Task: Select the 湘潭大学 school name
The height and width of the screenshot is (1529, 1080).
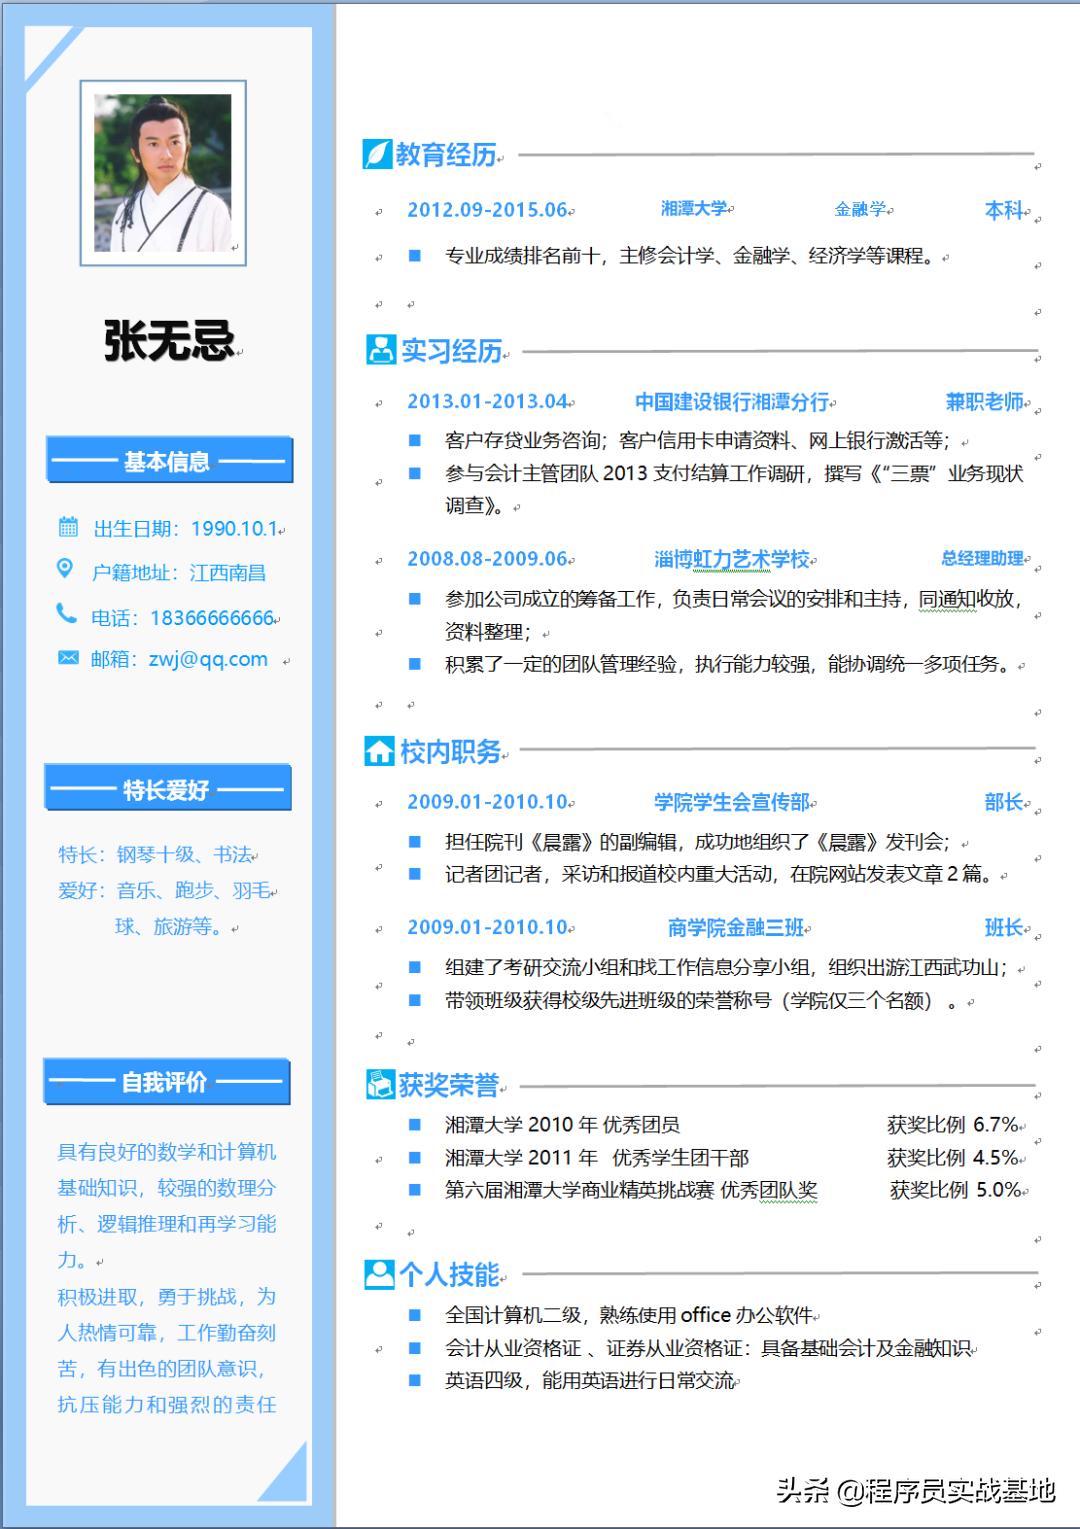Action: pos(693,209)
